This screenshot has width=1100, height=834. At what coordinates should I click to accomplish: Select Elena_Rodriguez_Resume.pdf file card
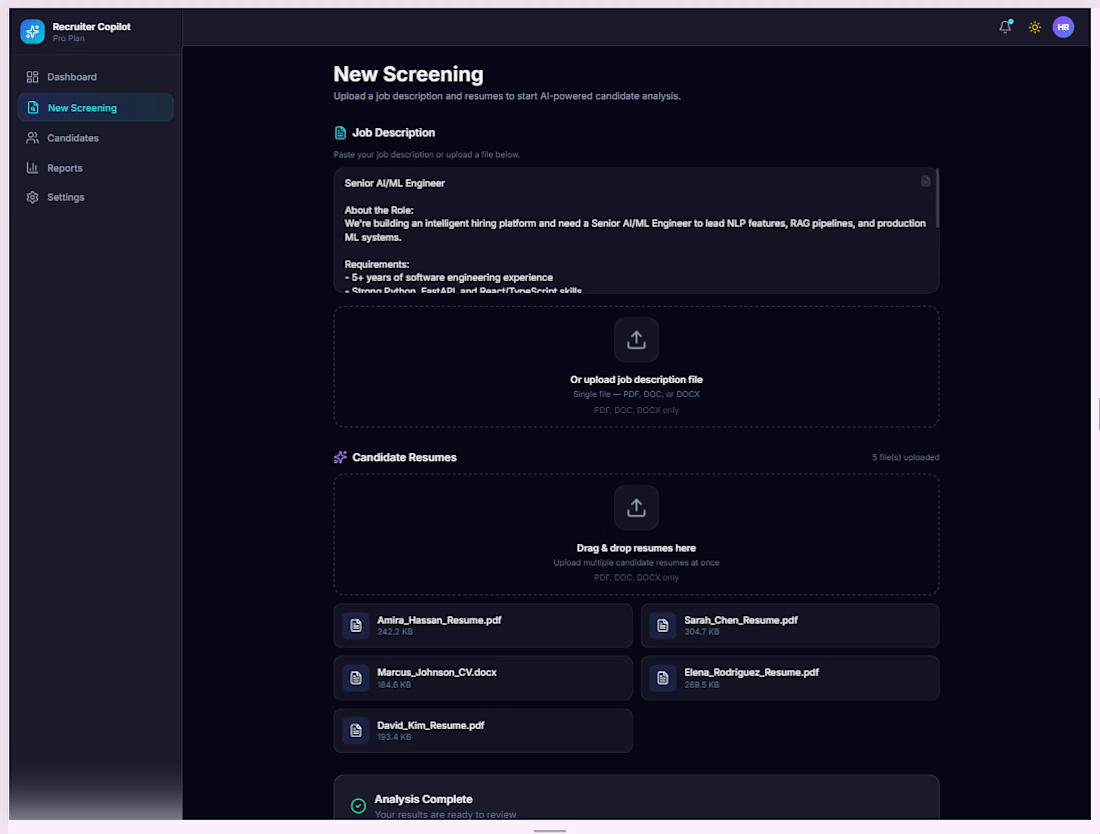(790, 678)
